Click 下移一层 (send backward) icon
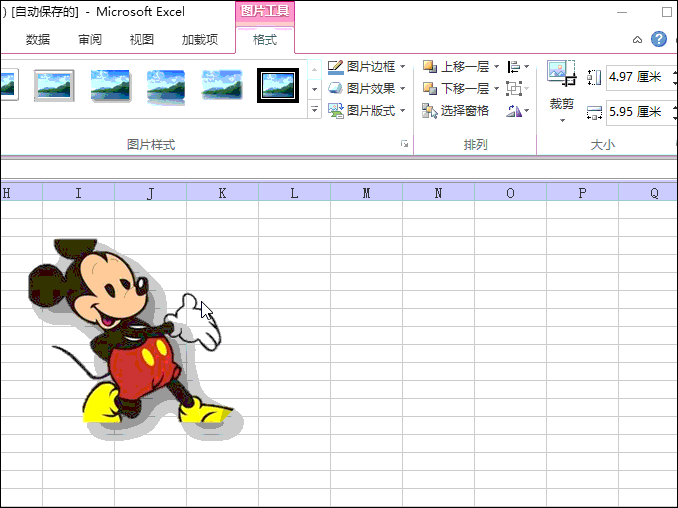The width and height of the screenshot is (678, 508). (430, 89)
